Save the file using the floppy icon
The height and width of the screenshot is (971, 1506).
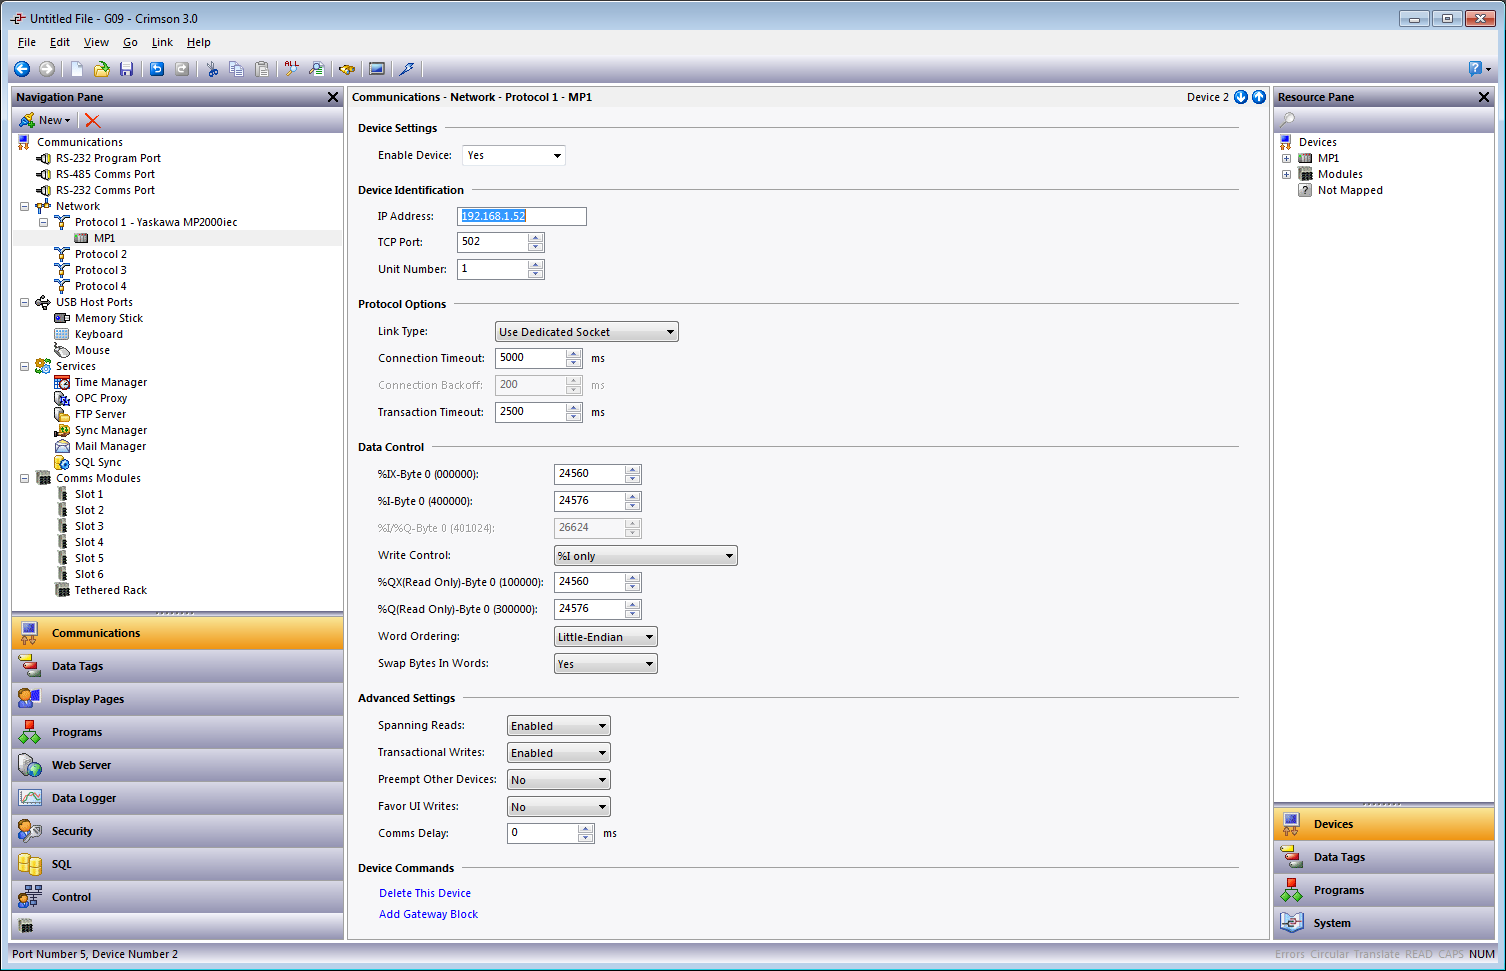coord(126,69)
